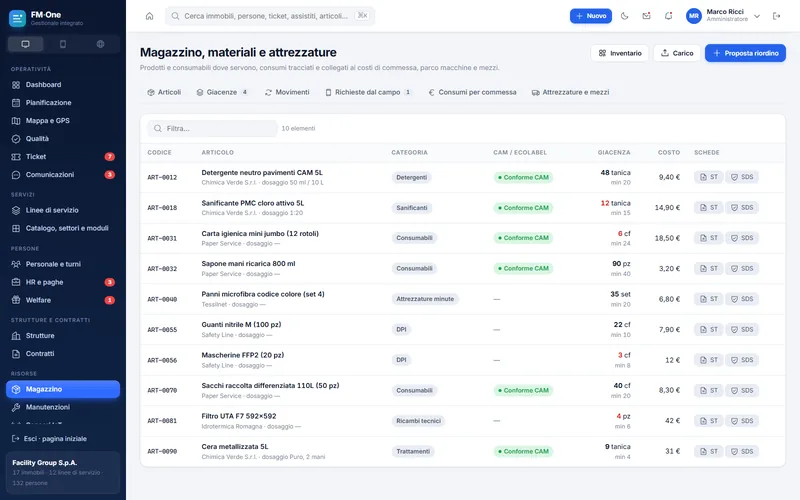Open ST sheet for Sanificante PMC cloro attivo

[x=709, y=208]
